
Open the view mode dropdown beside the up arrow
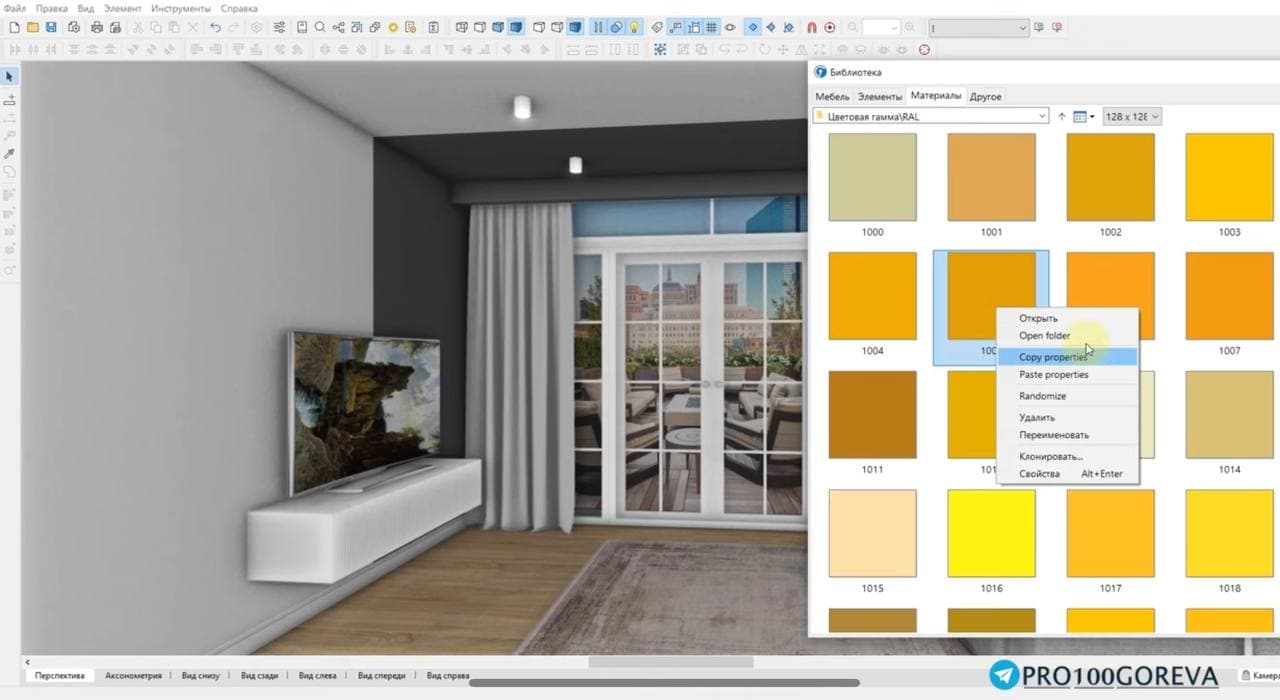click(1084, 117)
